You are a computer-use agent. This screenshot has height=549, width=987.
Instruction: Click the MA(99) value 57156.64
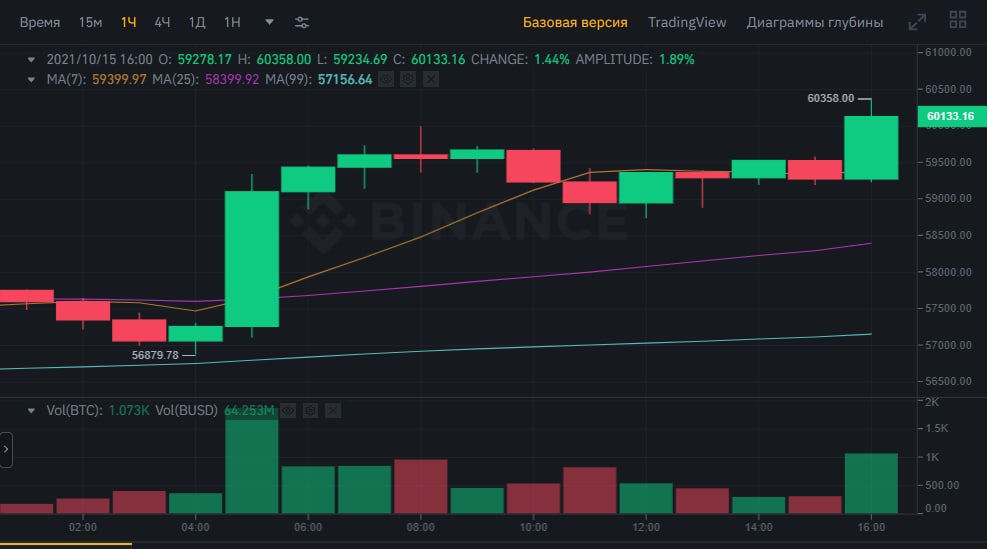point(345,79)
